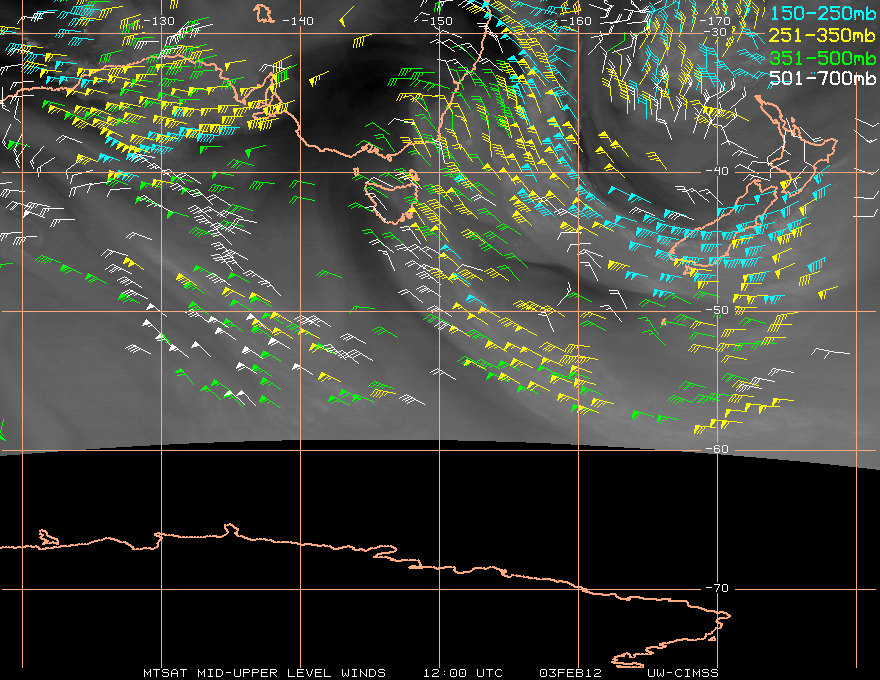The height and width of the screenshot is (680, 880).
Task: Click the -50 latitude label
Action: pos(717,310)
